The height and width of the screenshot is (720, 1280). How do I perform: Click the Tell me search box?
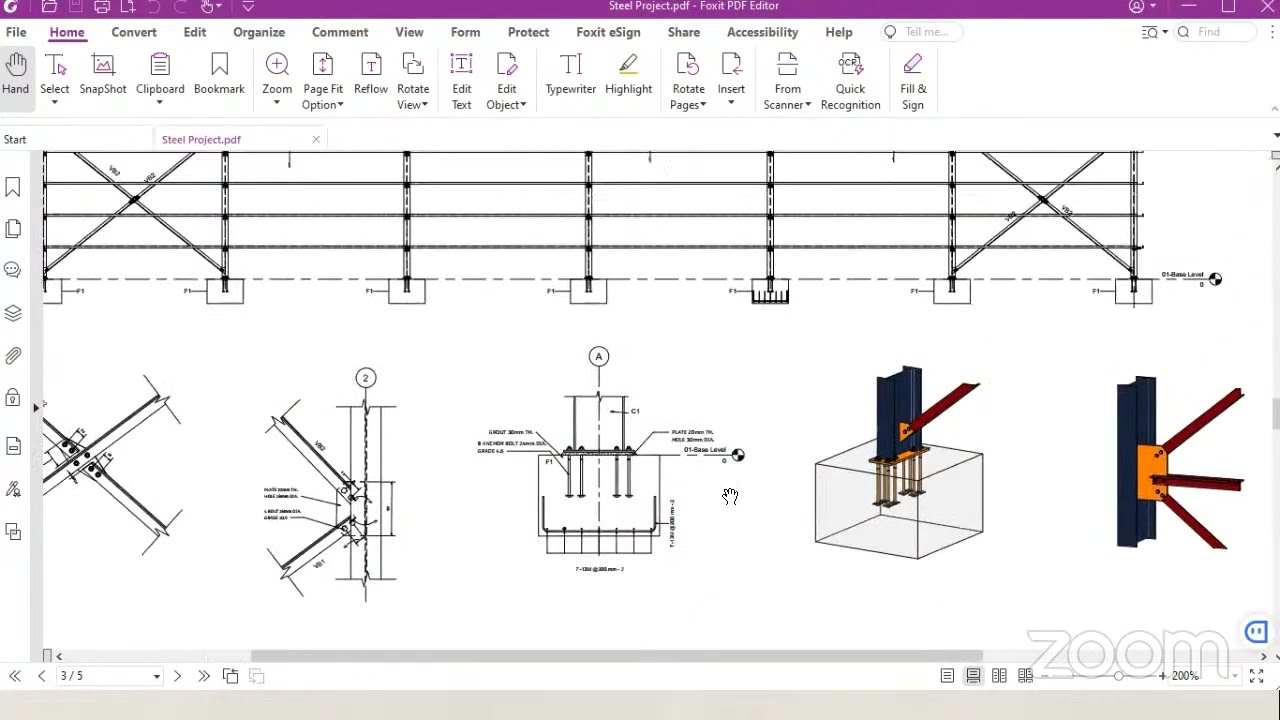pyautogui.click(x=922, y=32)
